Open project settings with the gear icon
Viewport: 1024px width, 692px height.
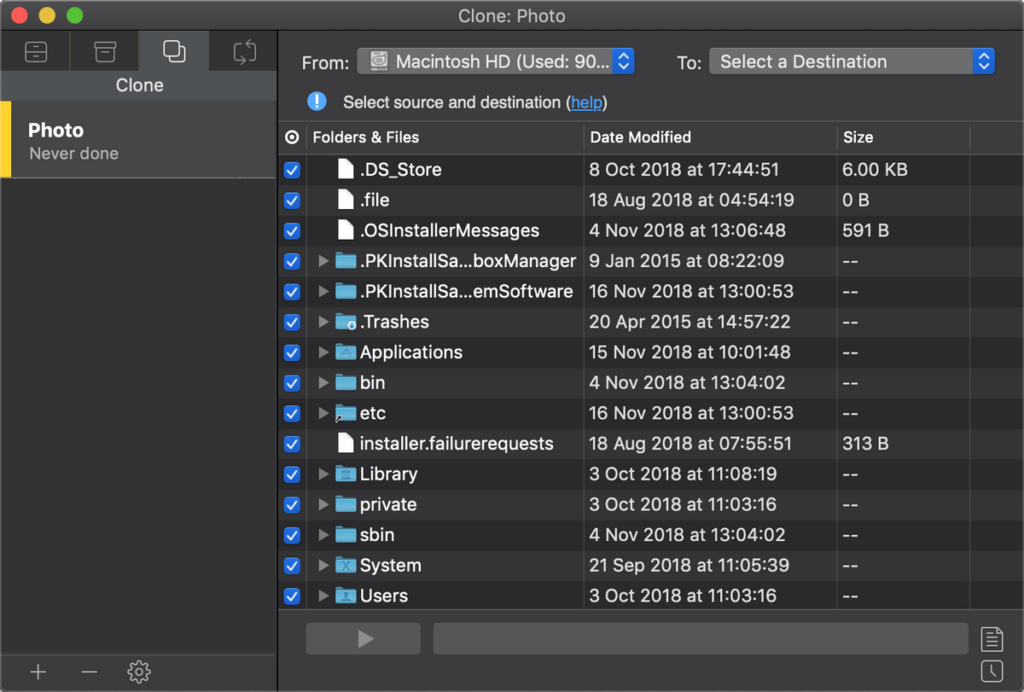point(138,672)
